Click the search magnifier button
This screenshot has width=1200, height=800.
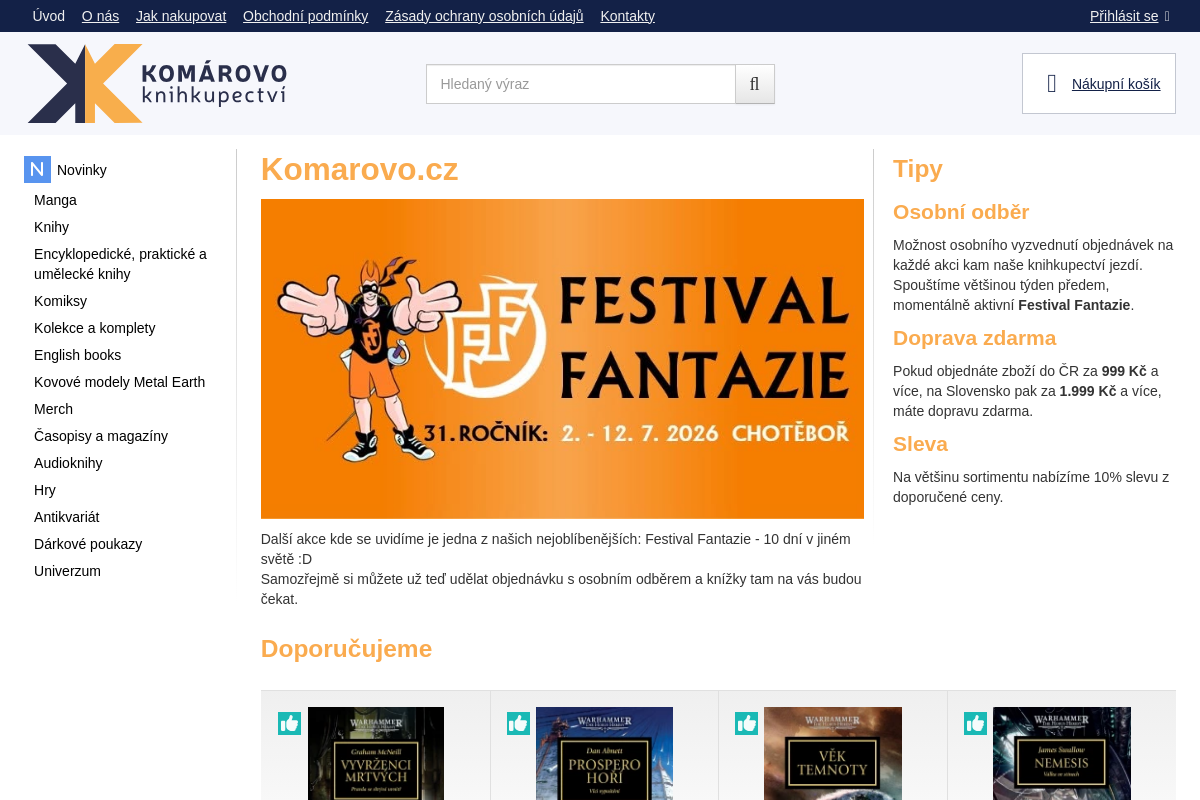click(755, 84)
